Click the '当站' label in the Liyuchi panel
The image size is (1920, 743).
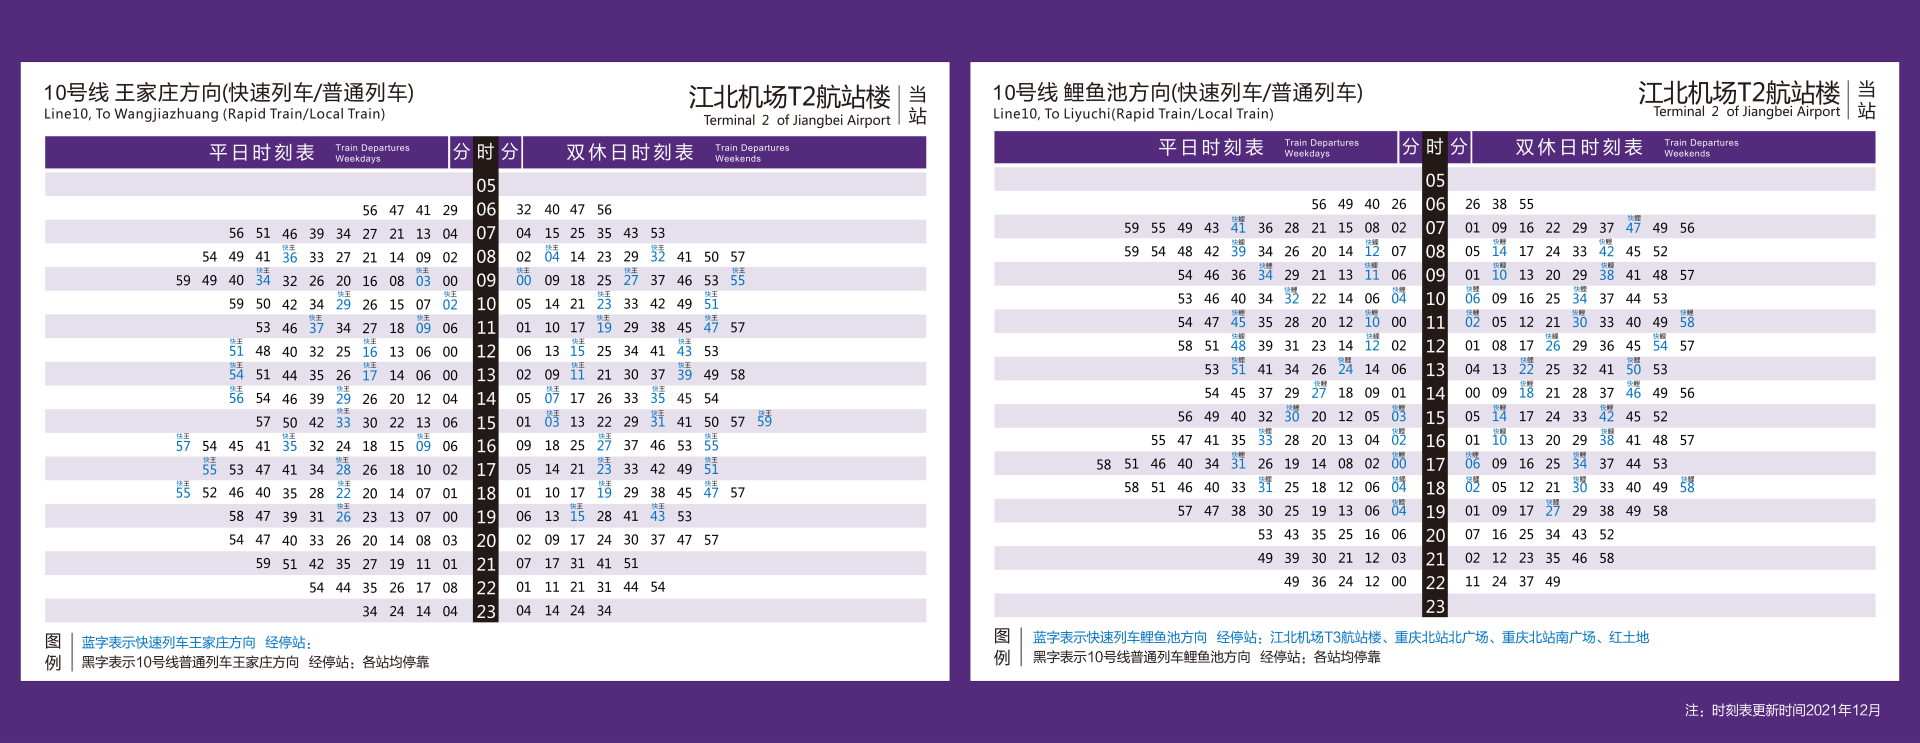[1866, 100]
